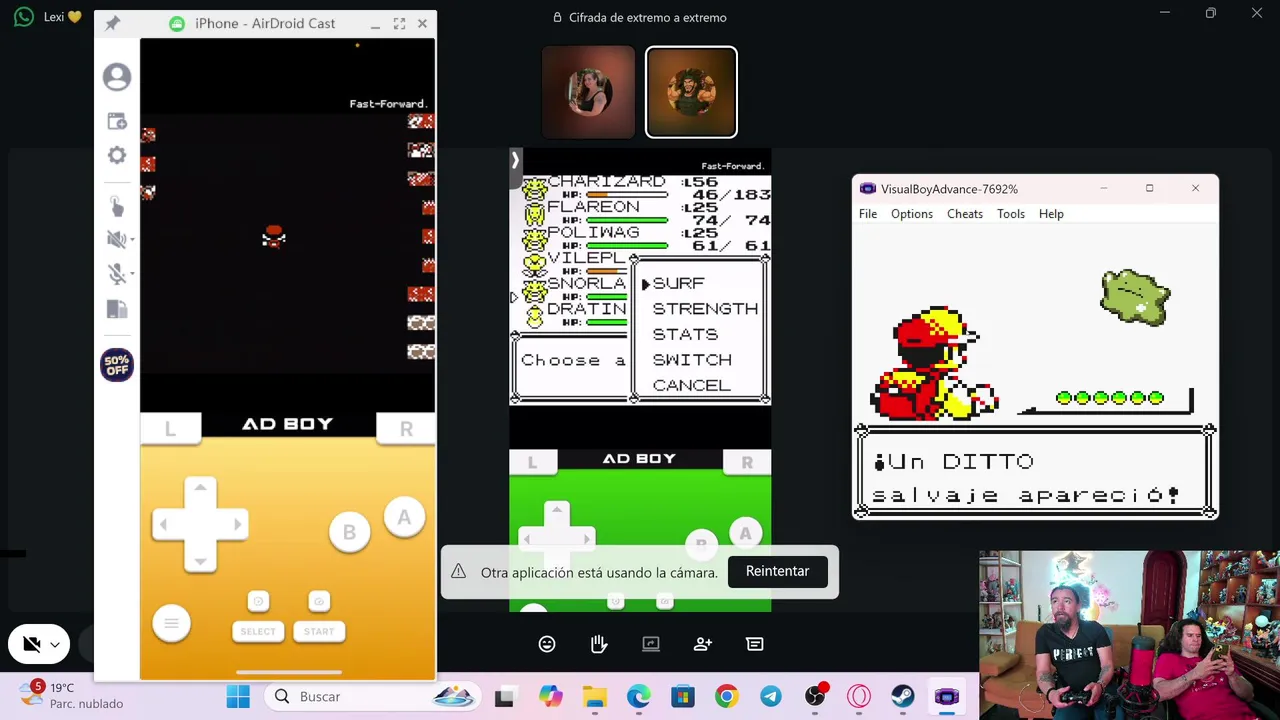Image resolution: width=1280 pixels, height=720 pixels.
Task: Add participant to the call
Action: pos(703,644)
